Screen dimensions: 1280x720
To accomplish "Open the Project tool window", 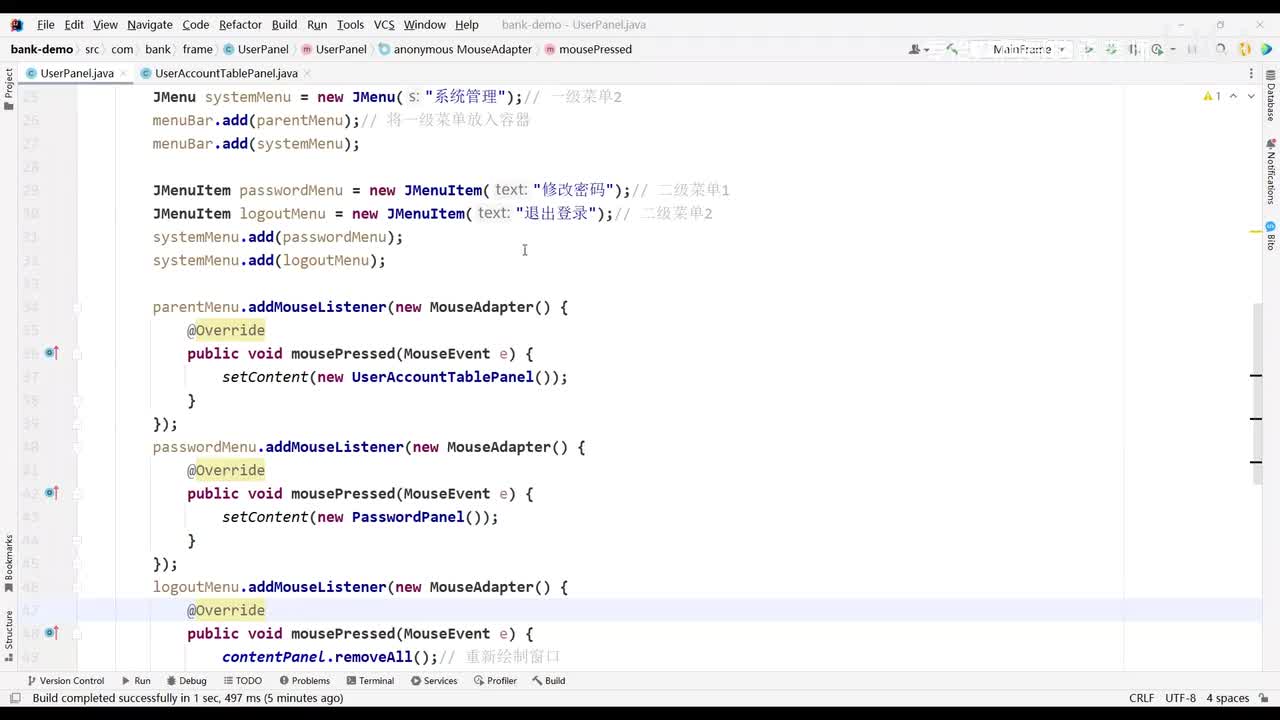I will click(9, 89).
